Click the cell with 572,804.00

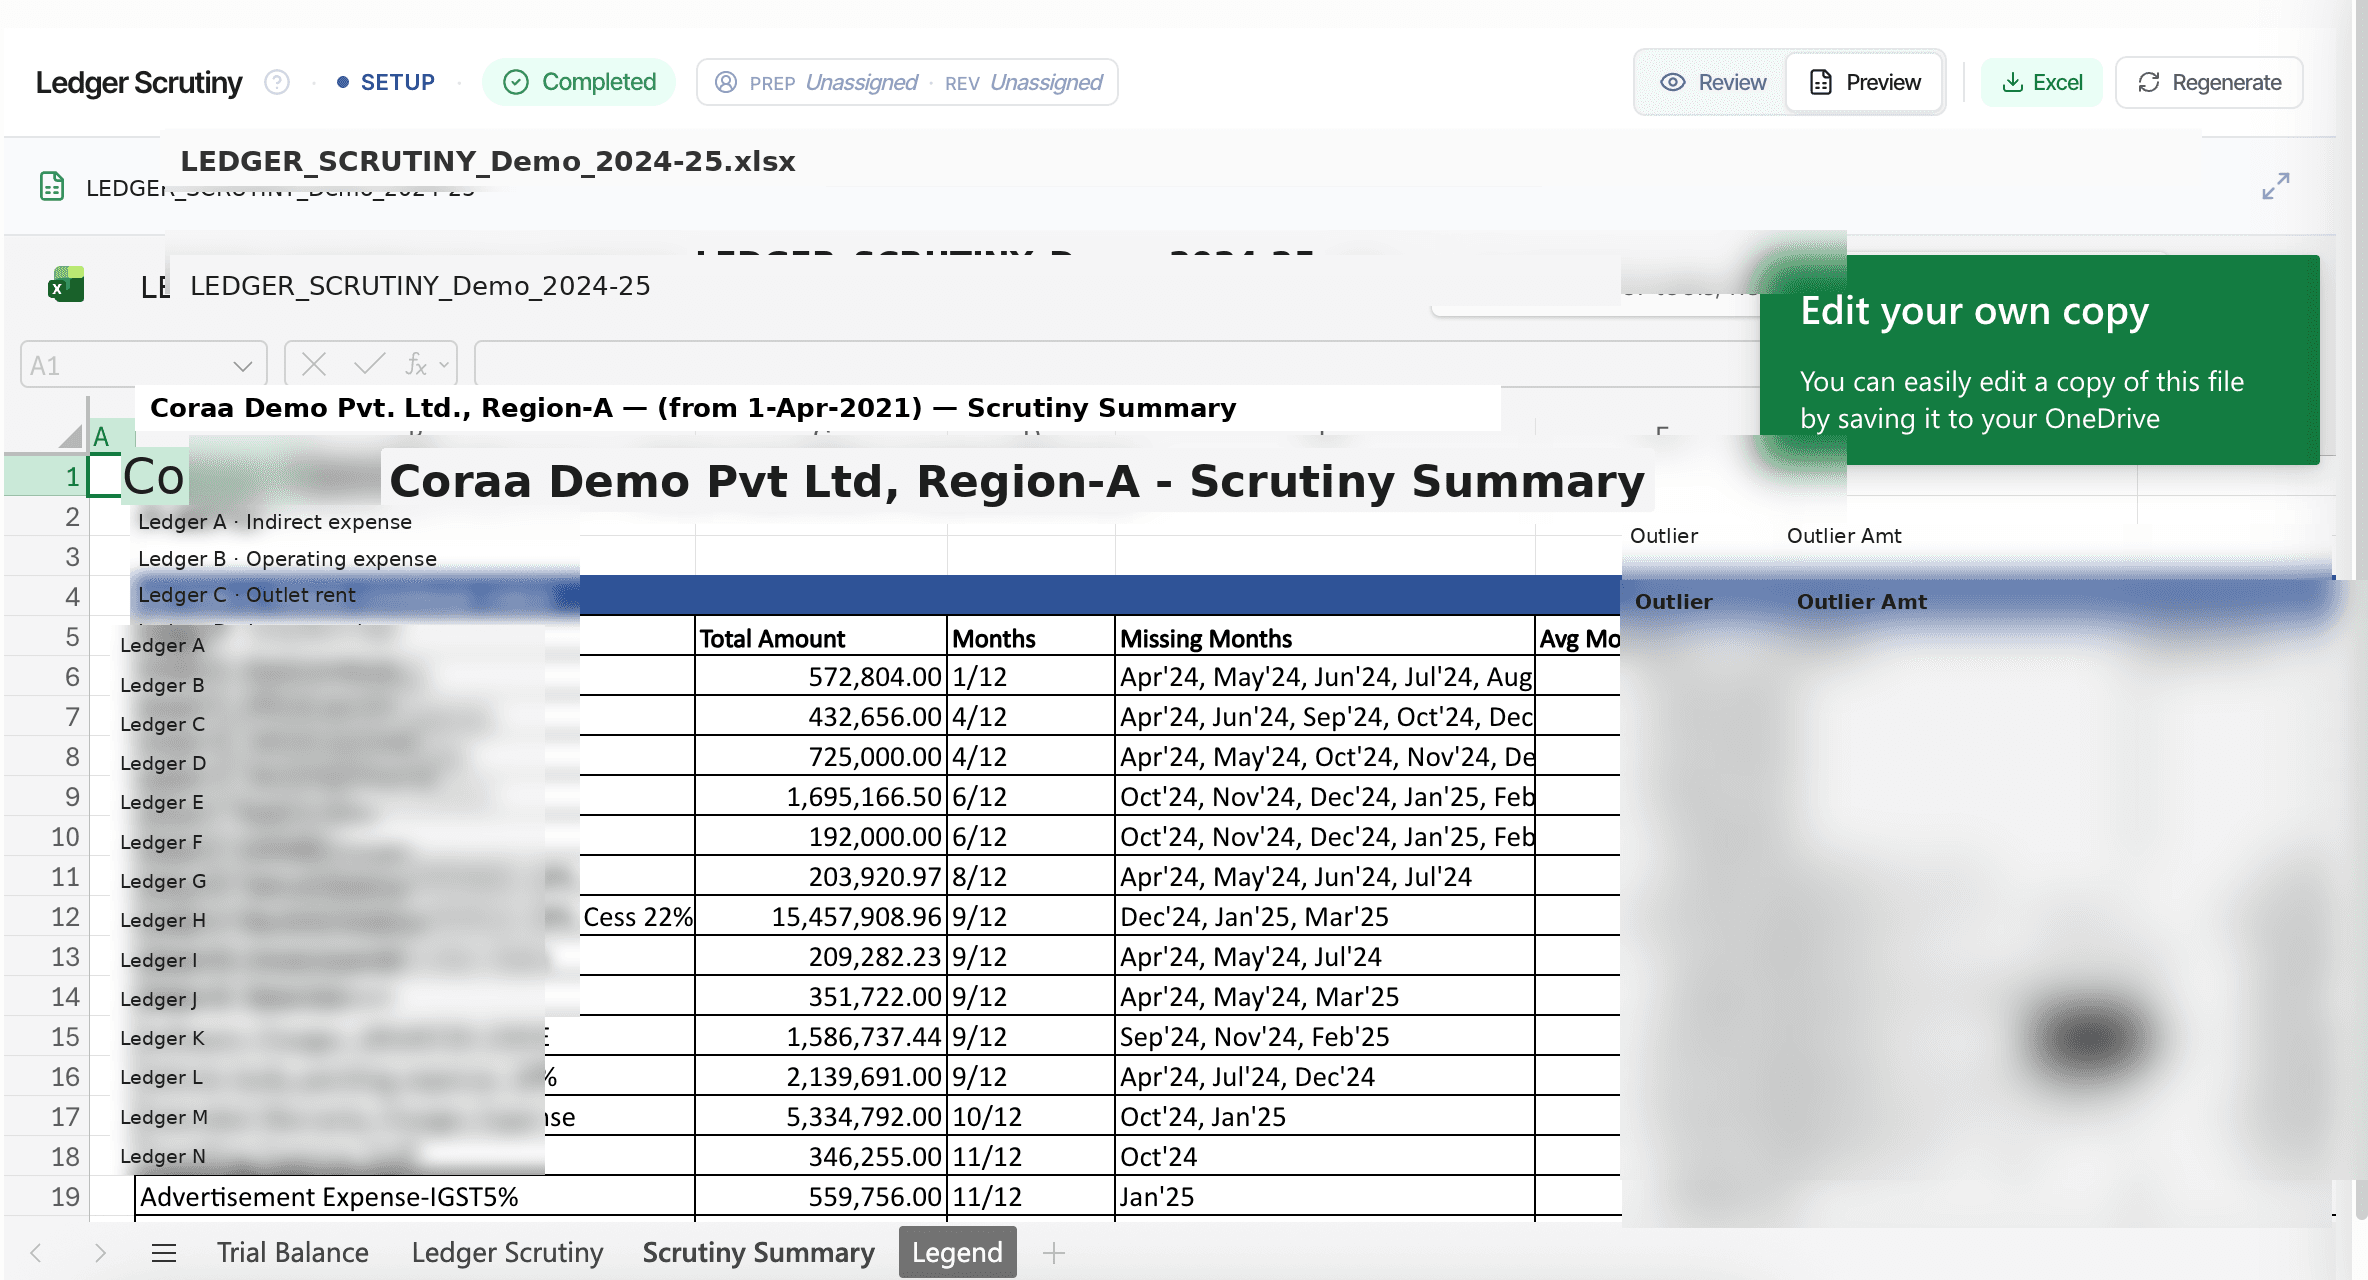pyautogui.click(x=821, y=677)
